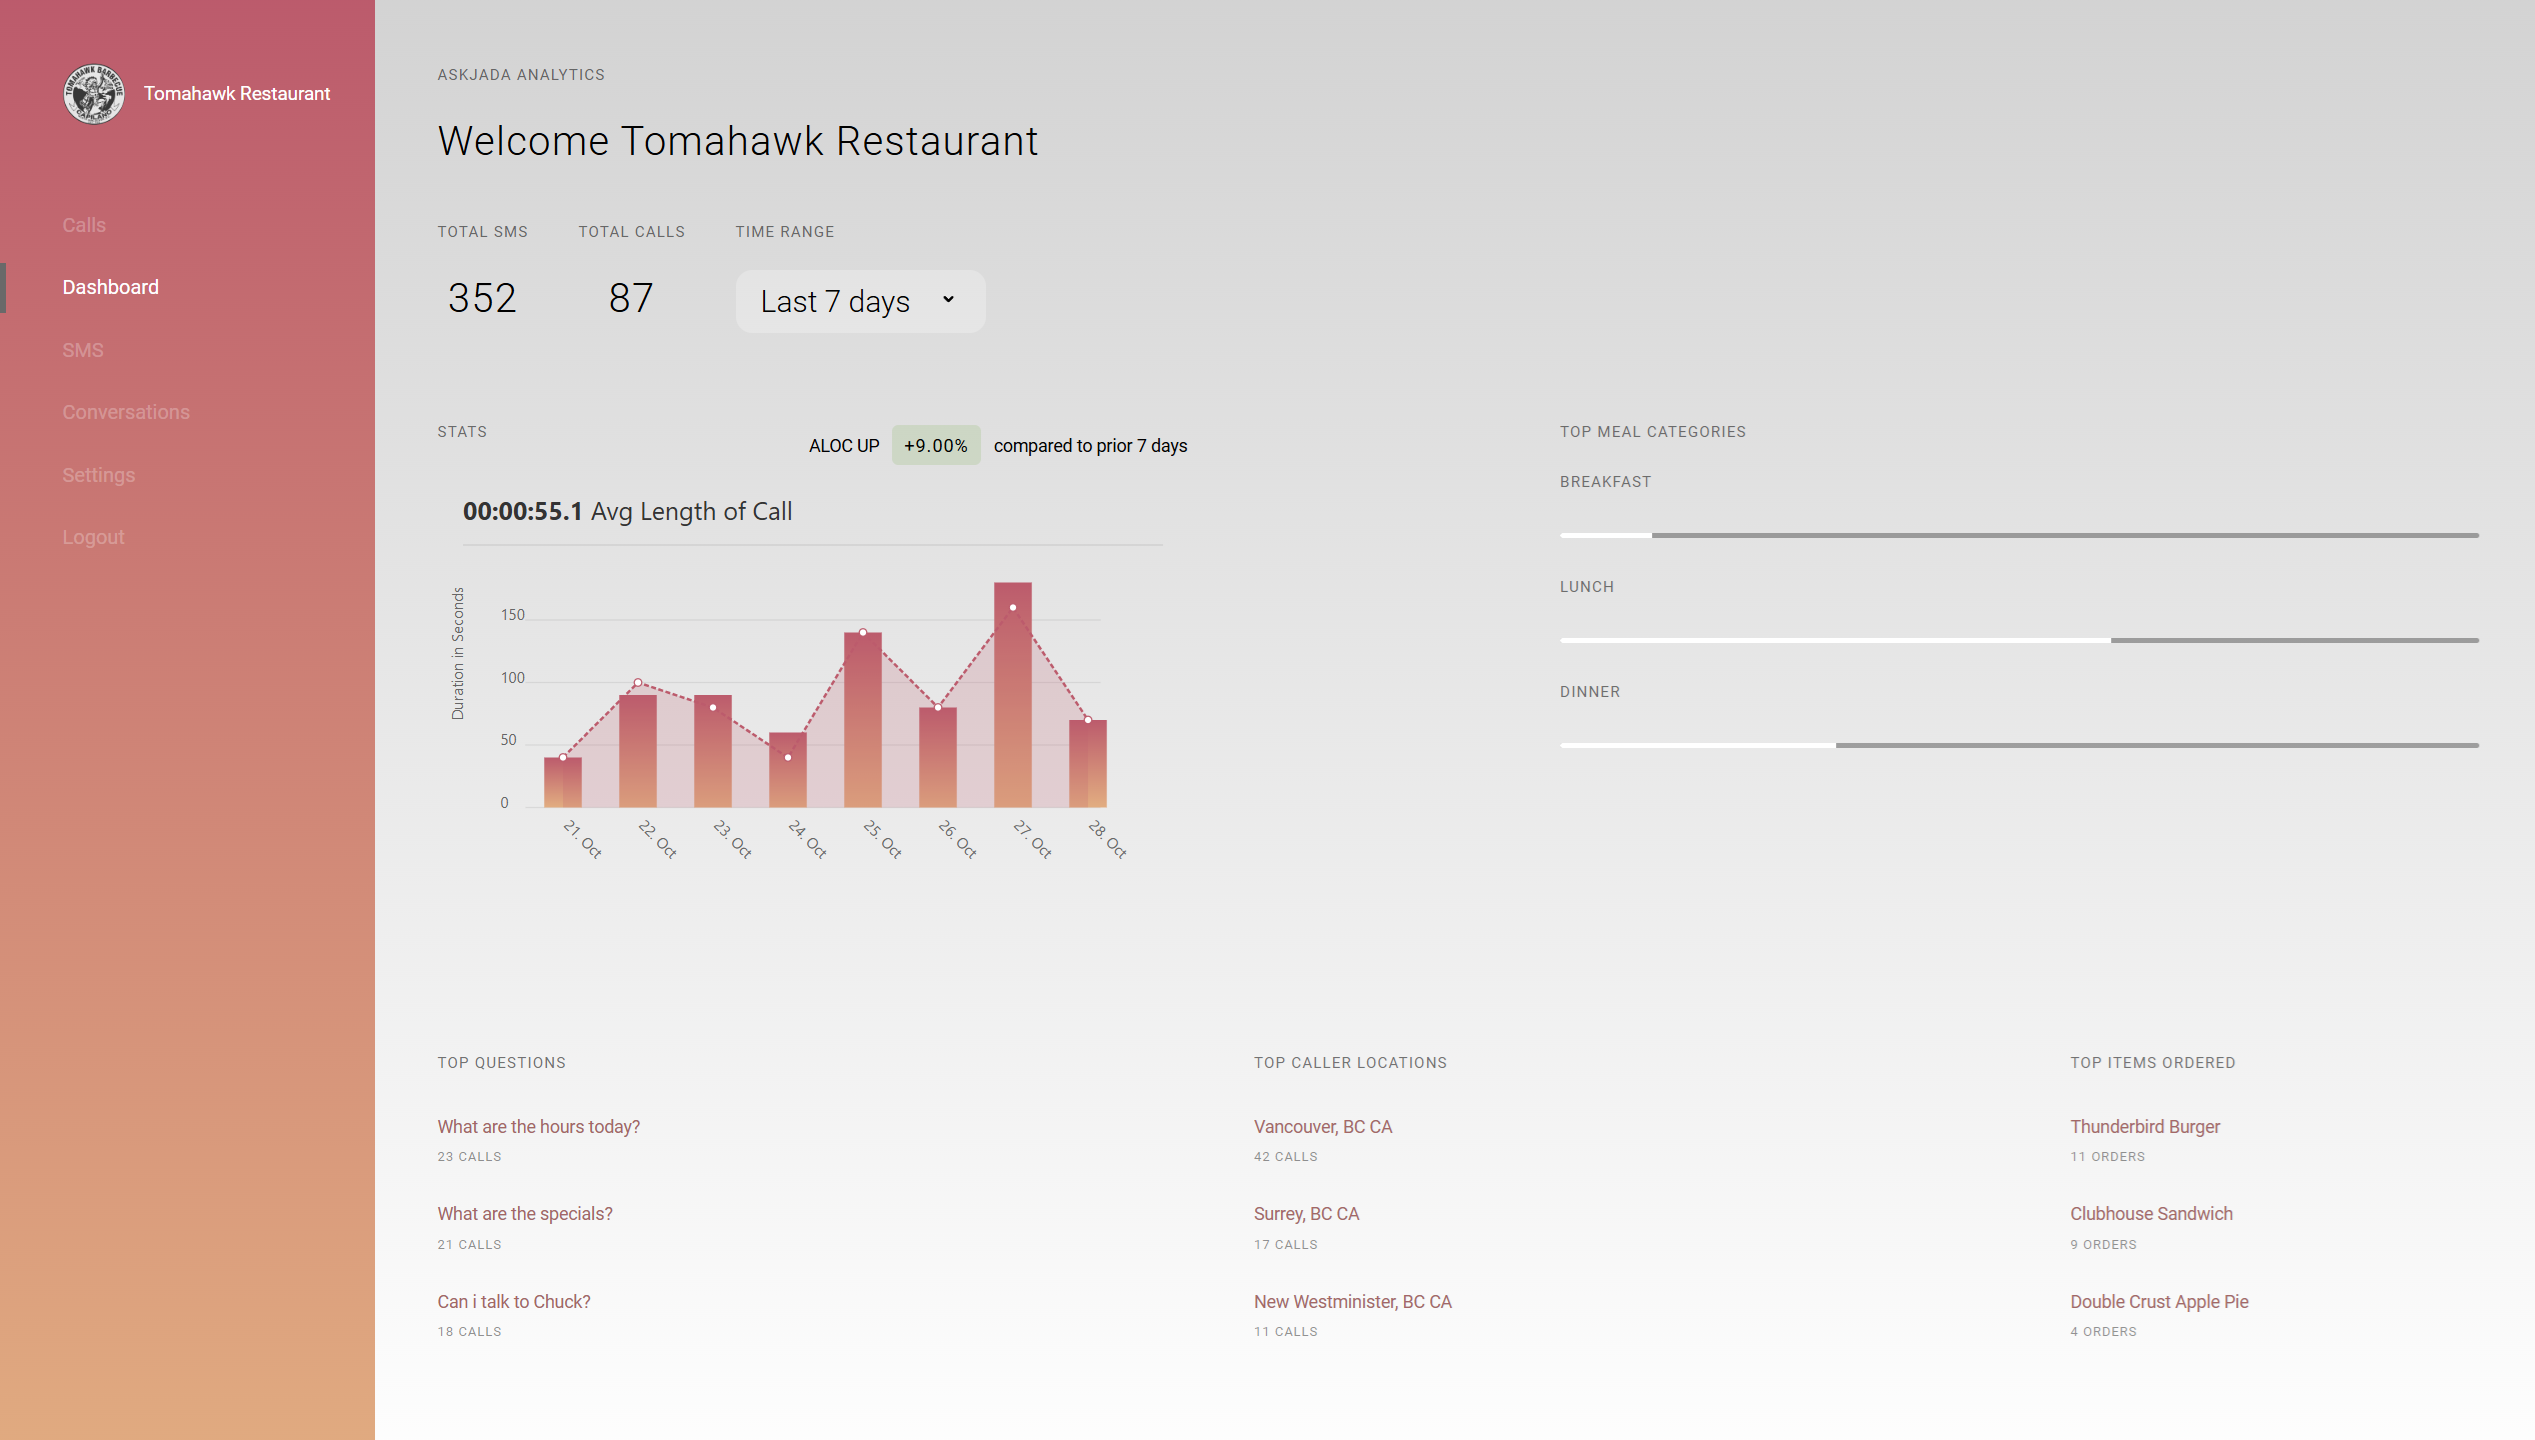Click the 'compared to prior 7 days' text
Viewport: 2535px width, 1440px height.
pyautogui.click(x=1090, y=446)
